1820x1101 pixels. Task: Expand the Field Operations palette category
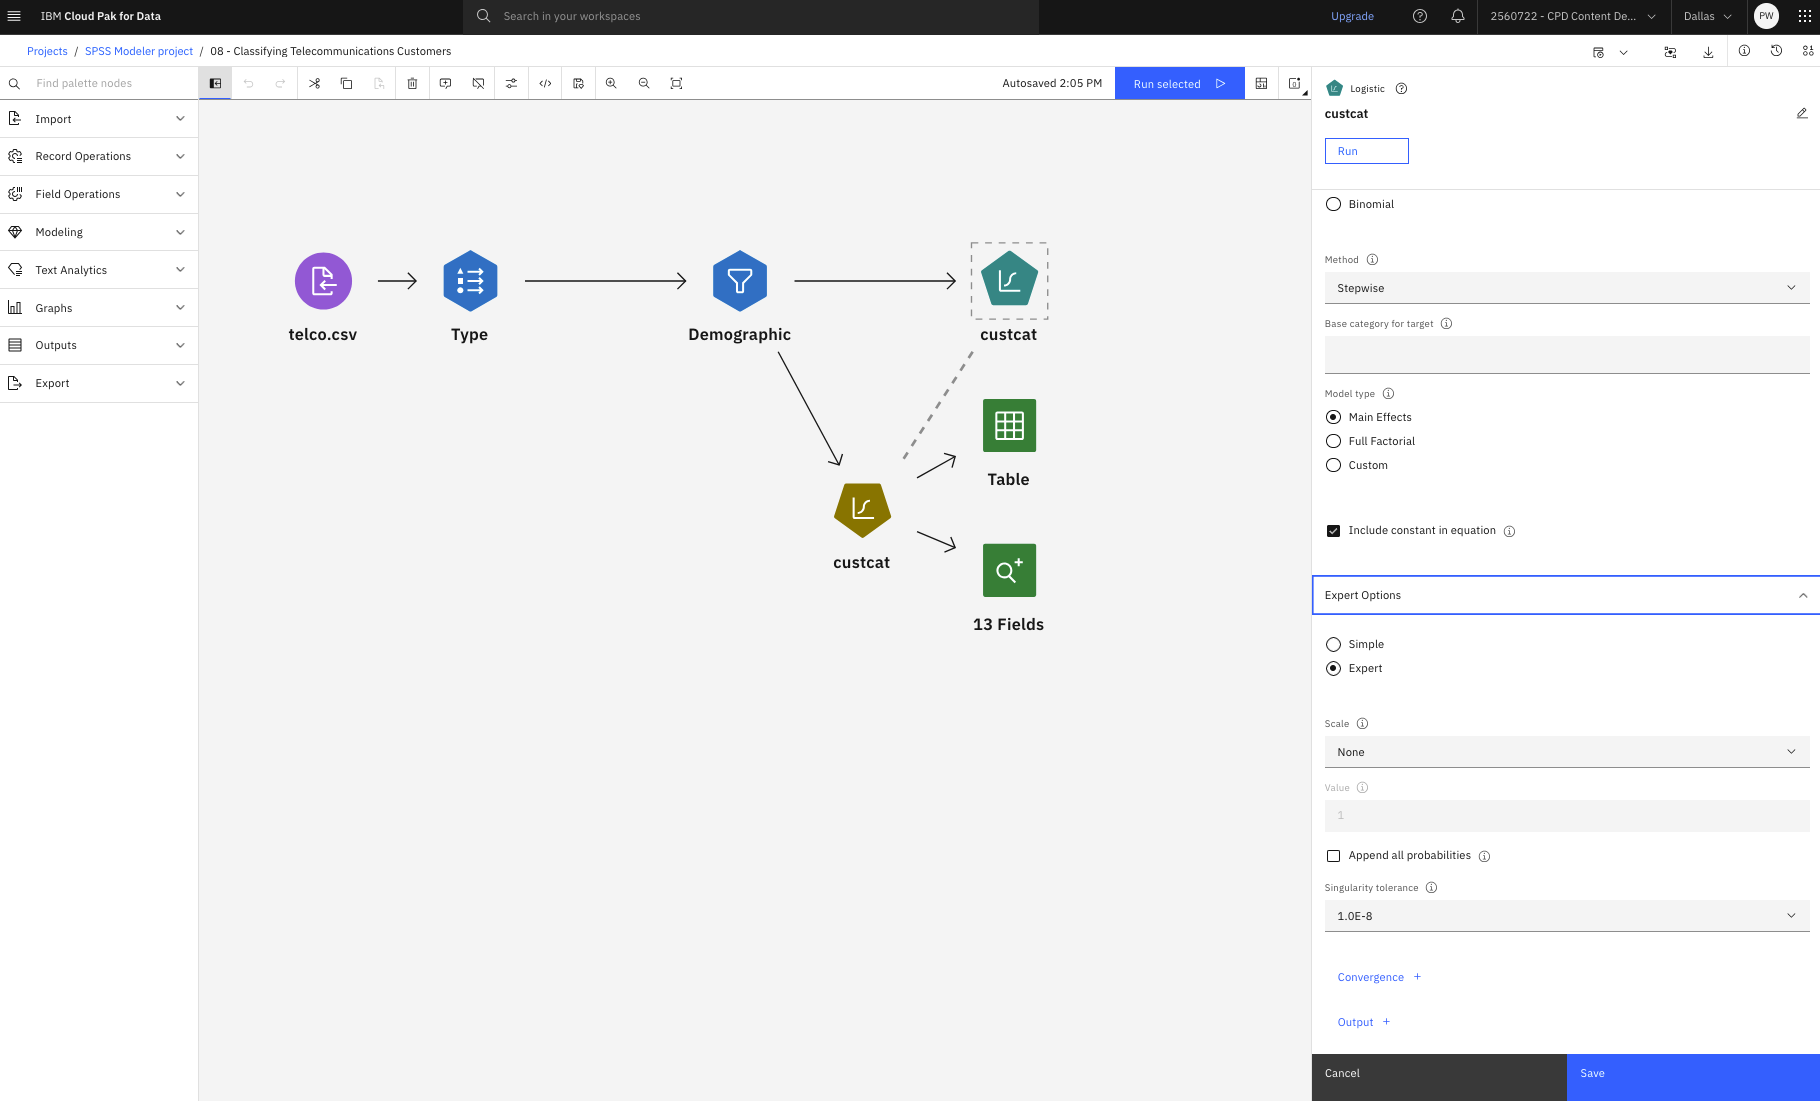(x=99, y=194)
